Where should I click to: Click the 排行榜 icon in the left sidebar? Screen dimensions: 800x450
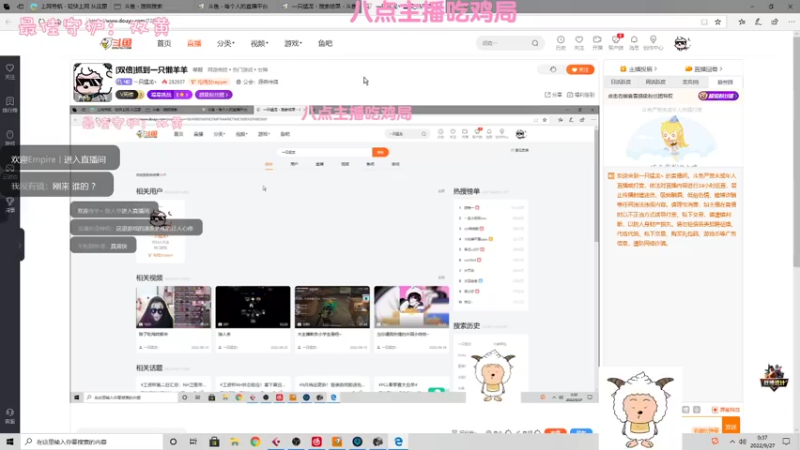tap(10, 105)
